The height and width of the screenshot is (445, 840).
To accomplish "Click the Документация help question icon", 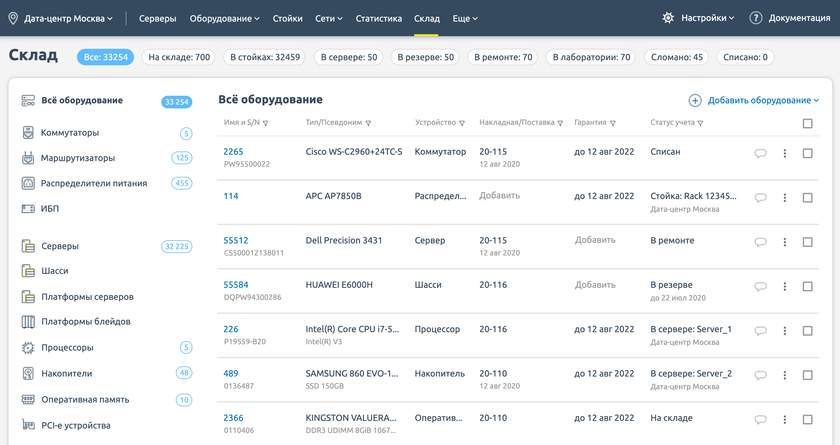I will (755, 18).
